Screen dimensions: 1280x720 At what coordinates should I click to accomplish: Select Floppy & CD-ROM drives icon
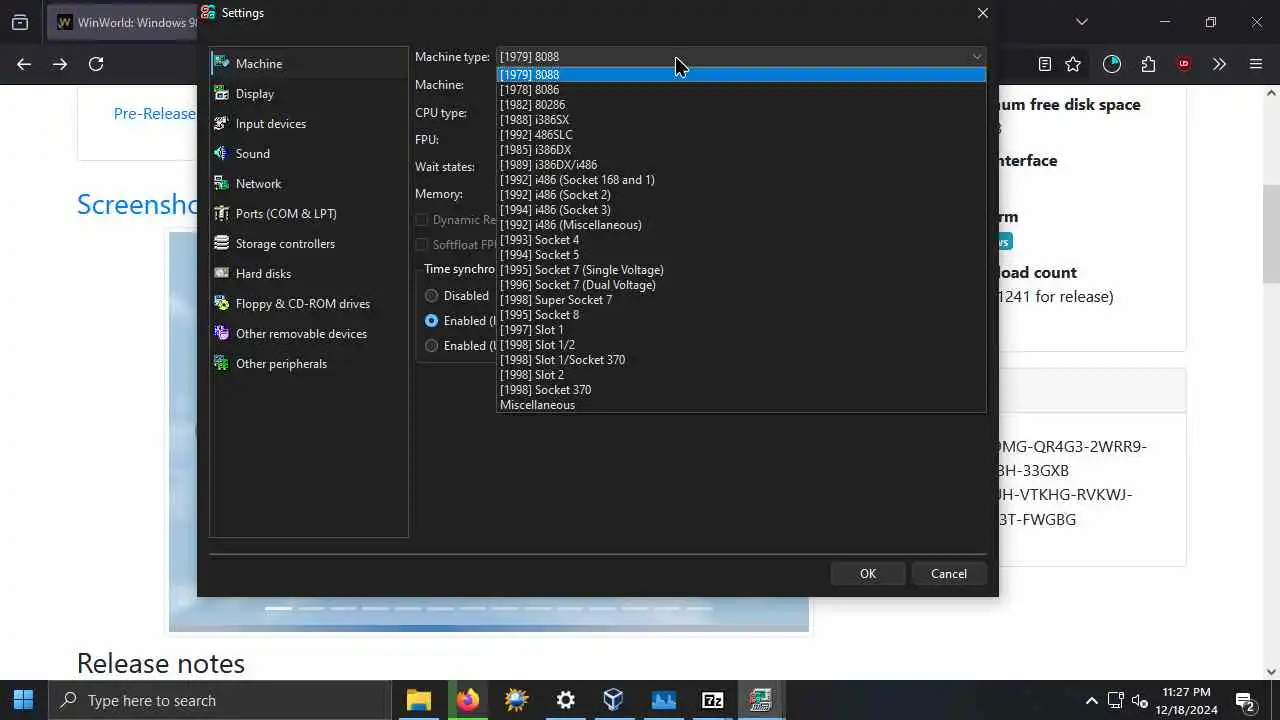pos(221,303)
